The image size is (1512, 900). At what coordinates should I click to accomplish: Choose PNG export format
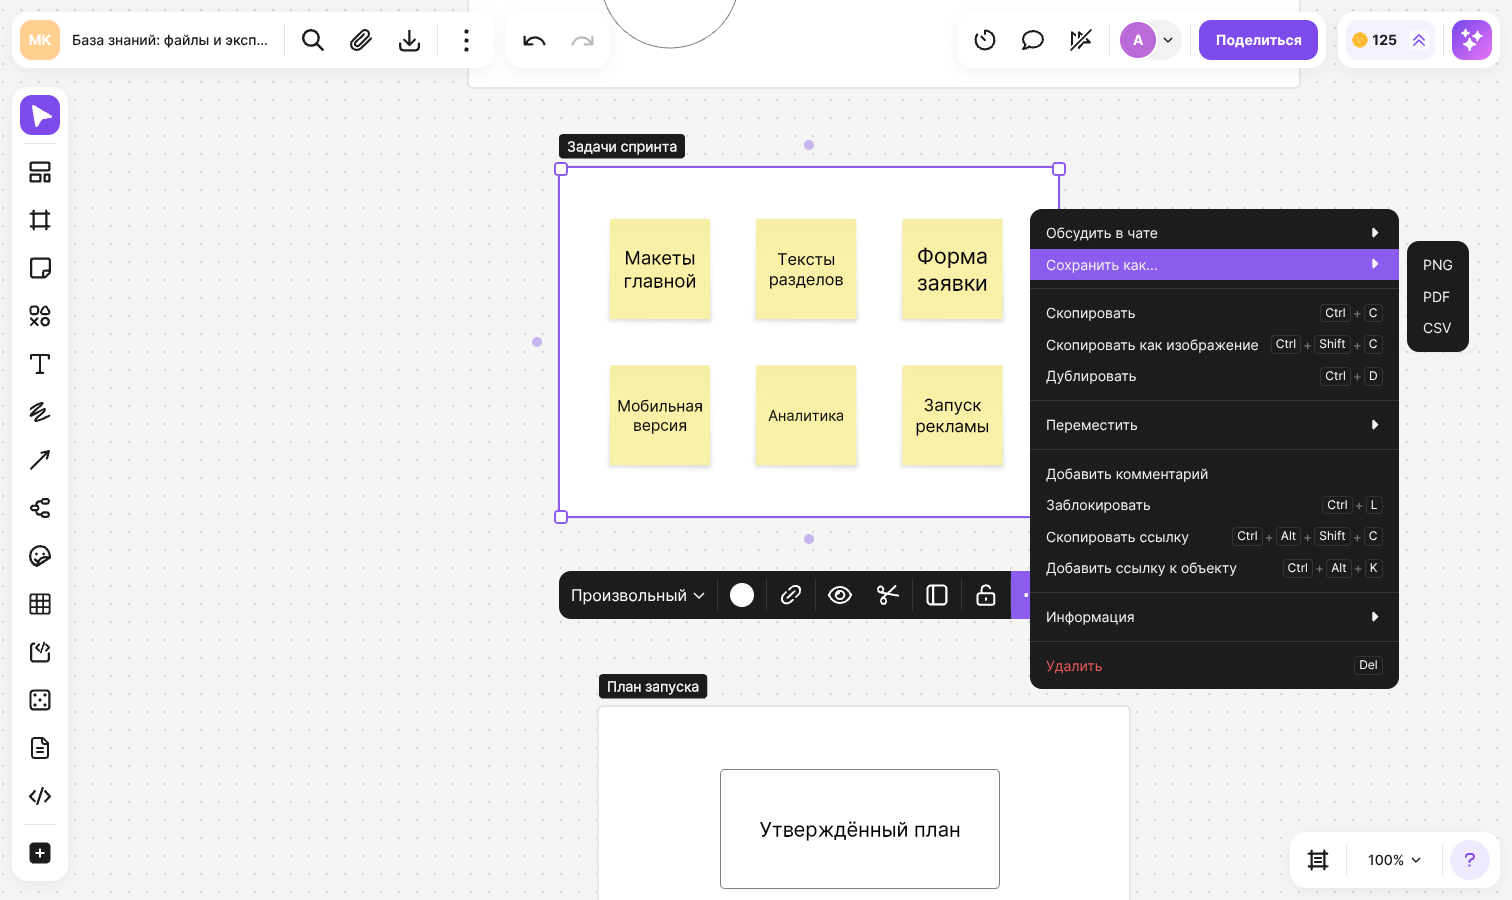click(x=1438, y=265)
